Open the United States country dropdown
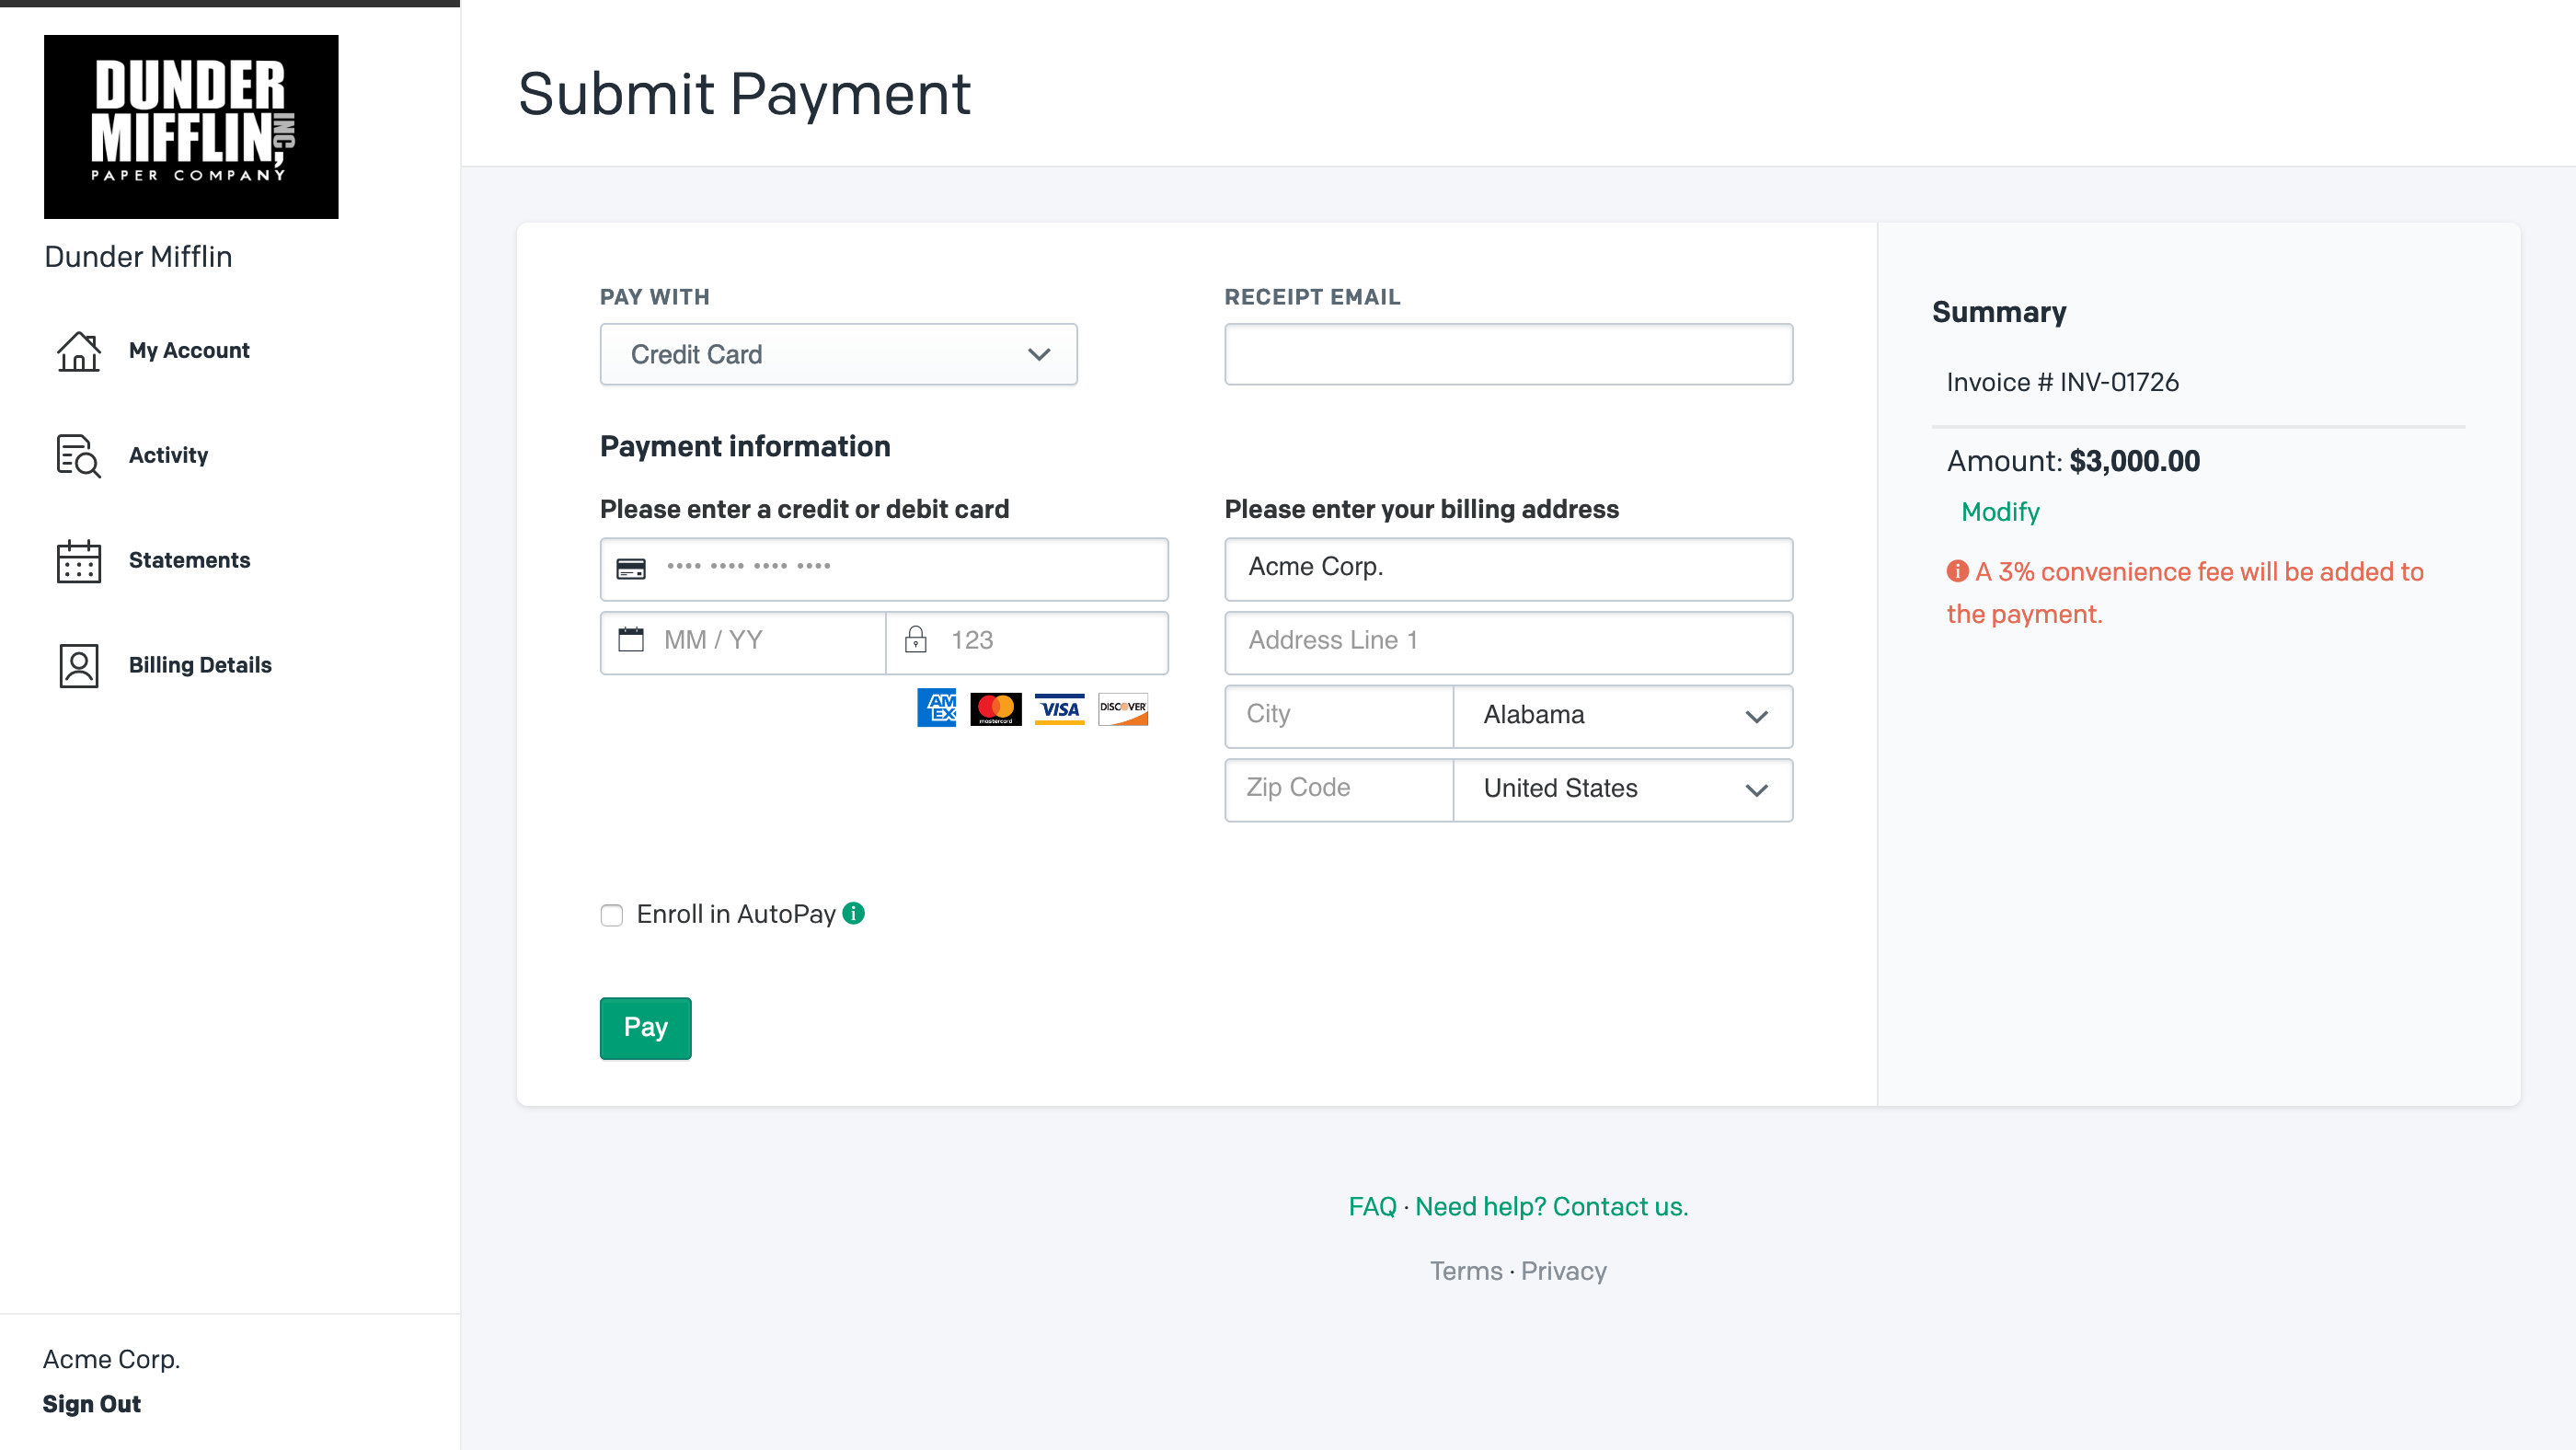Screen dimensions: 2576x1450 [x=1622, y=789]
